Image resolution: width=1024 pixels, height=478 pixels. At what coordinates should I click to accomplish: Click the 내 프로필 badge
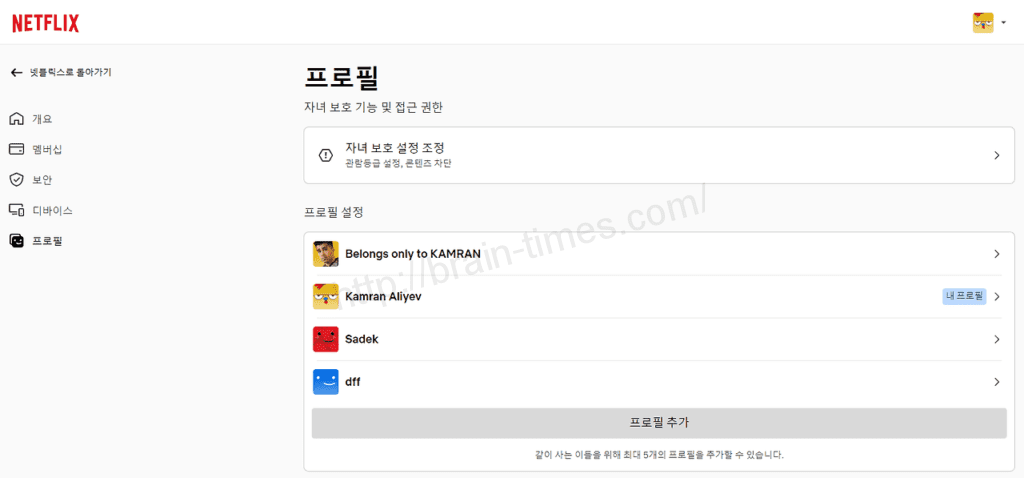pos(963,297)
